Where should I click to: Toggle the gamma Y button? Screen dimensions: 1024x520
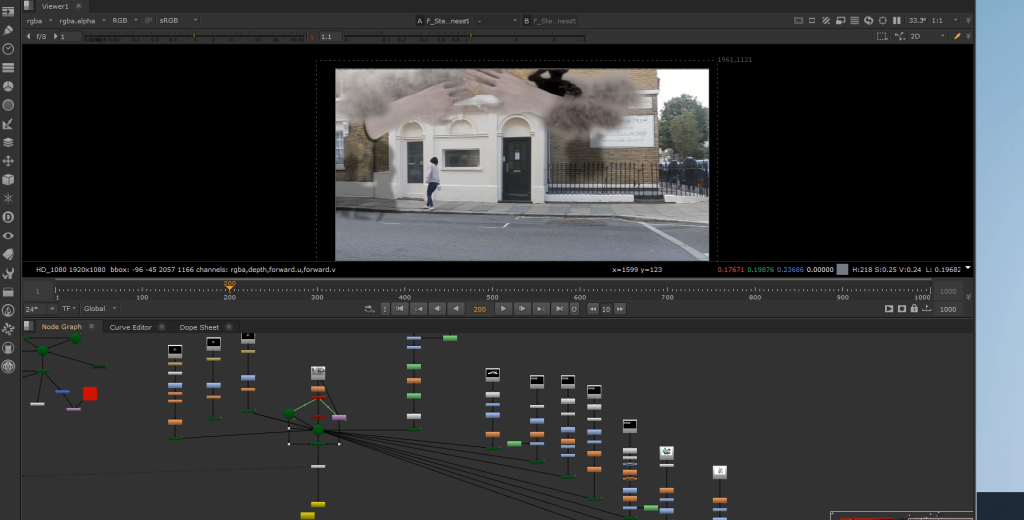click(312, 36)
